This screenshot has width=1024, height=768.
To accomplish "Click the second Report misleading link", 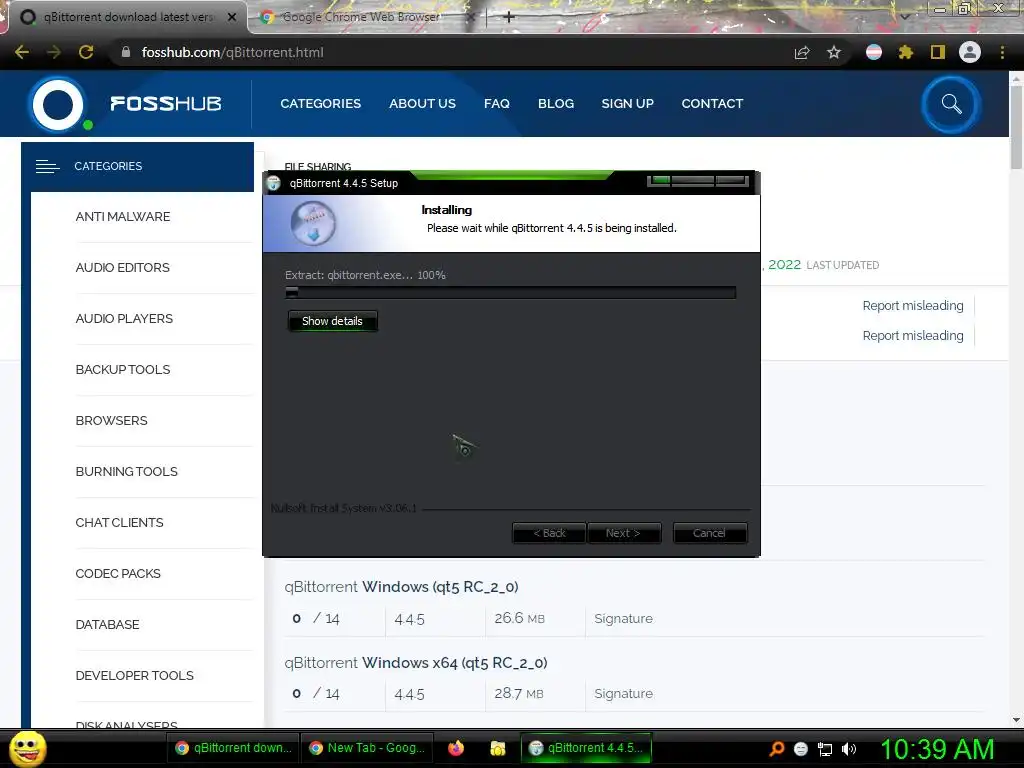I will [912, 336].
